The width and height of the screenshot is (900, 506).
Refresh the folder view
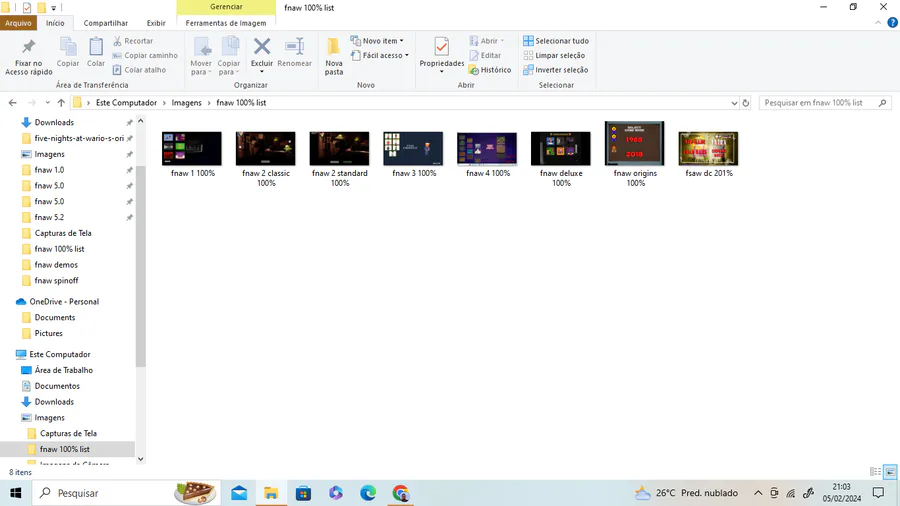point(746,103)
